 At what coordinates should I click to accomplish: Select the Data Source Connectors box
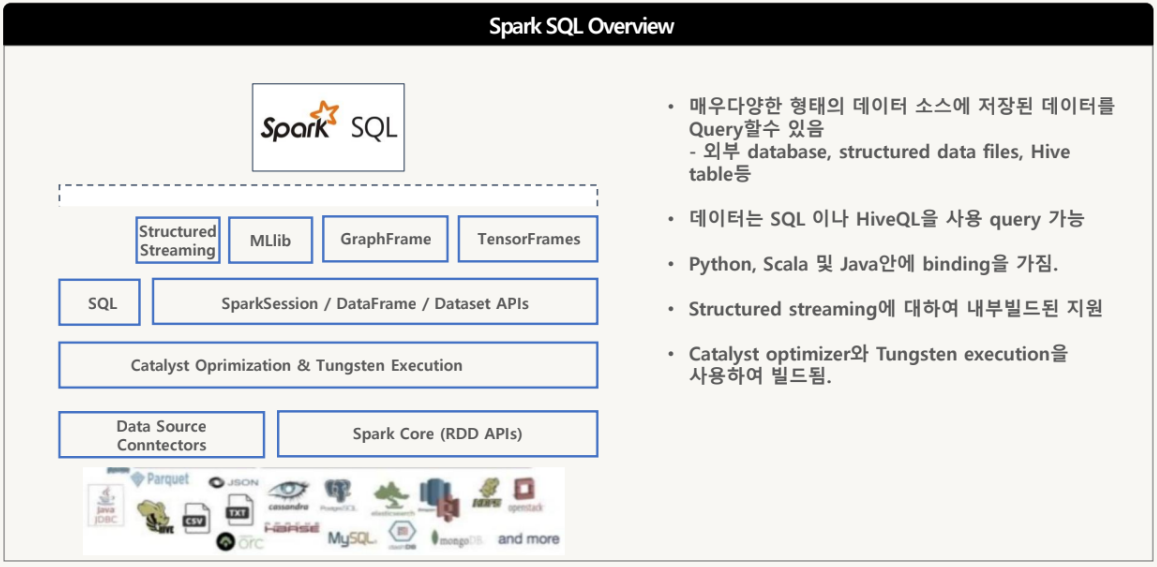(162, 435)
